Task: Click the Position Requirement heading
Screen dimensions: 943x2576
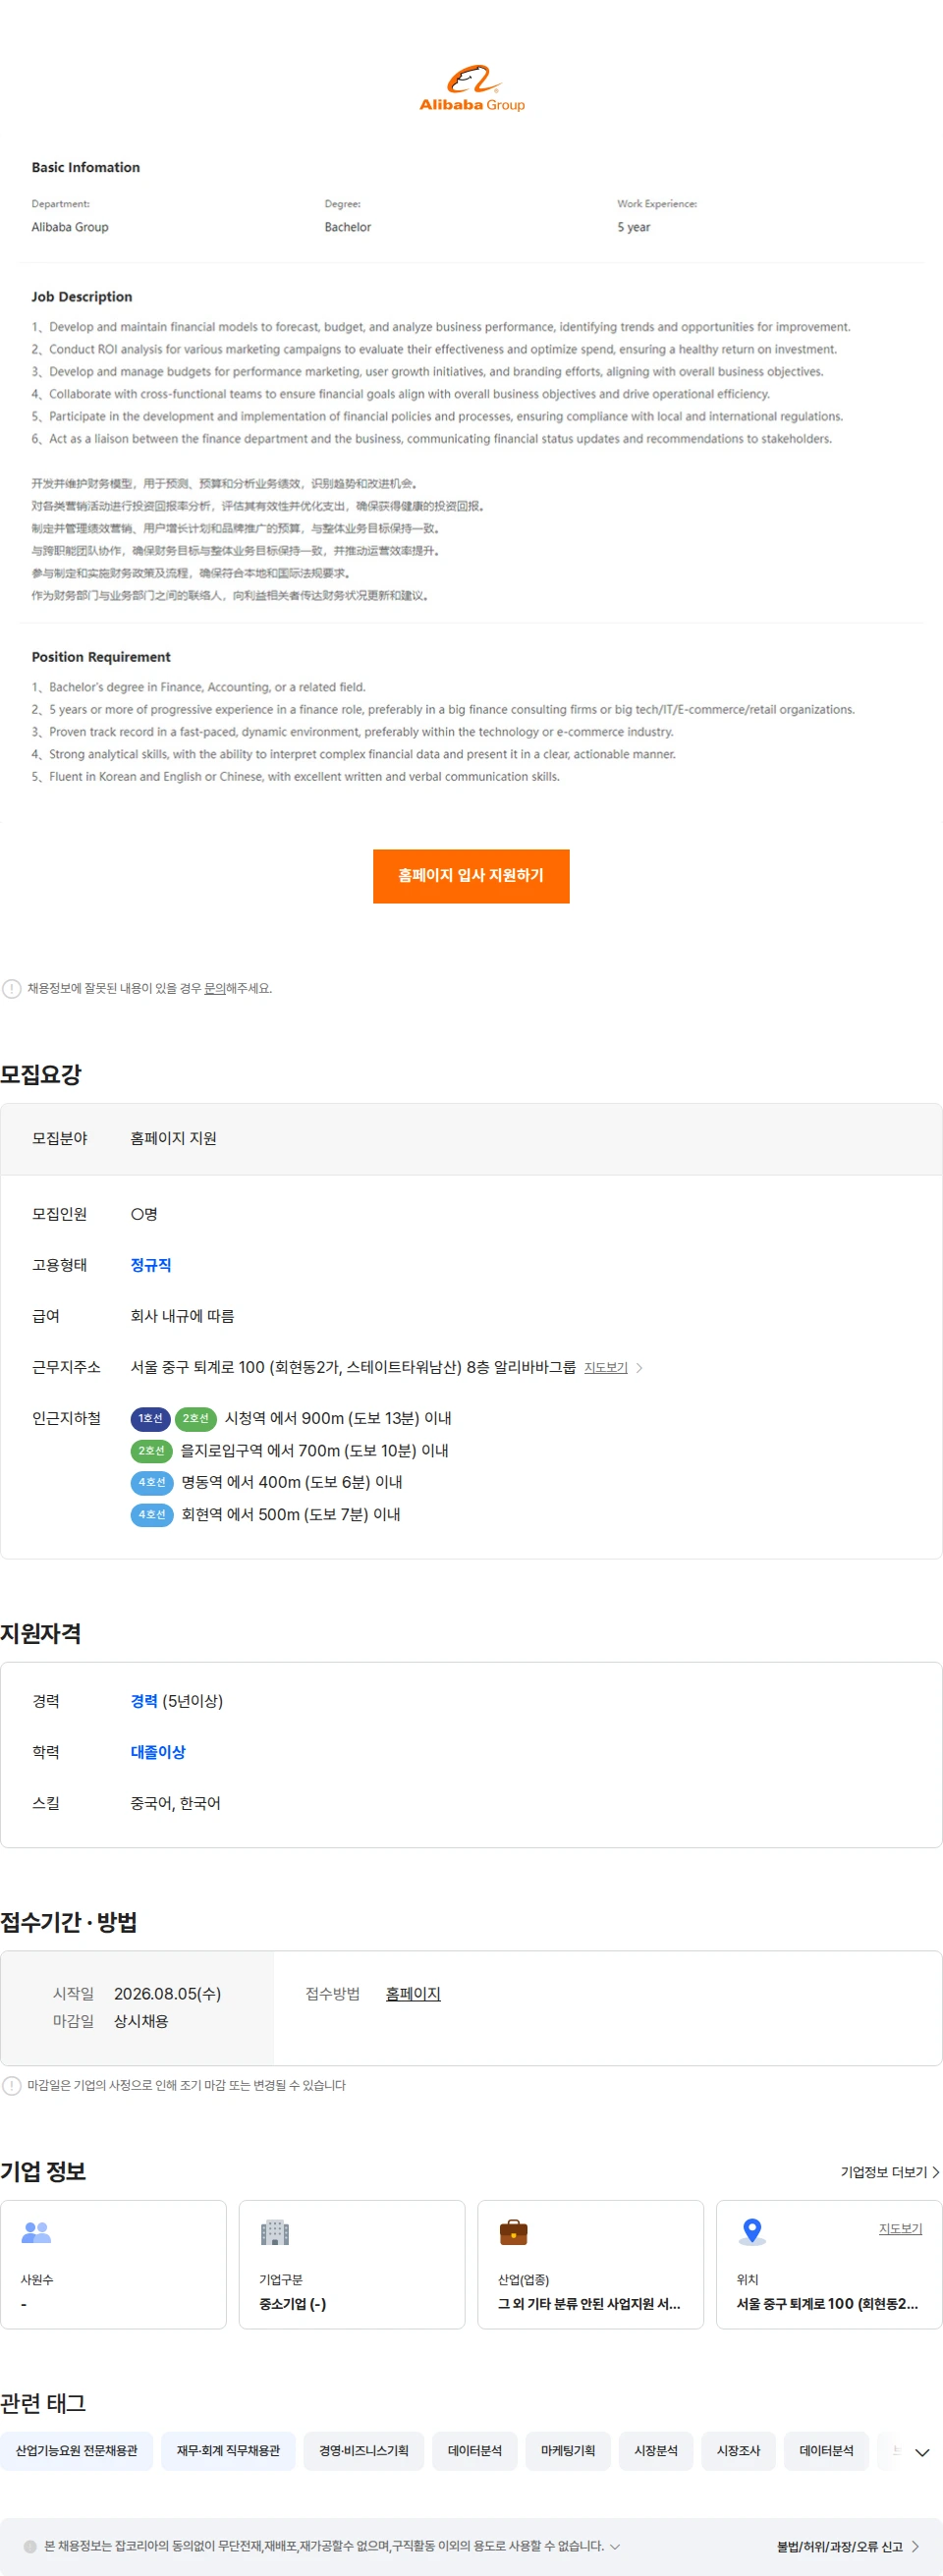Action: (x=101, y=657)
